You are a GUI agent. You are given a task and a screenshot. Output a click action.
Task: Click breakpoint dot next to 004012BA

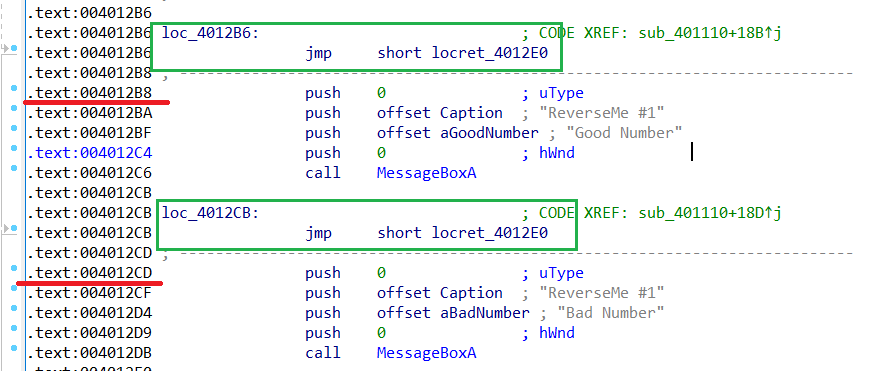point(14,108)
